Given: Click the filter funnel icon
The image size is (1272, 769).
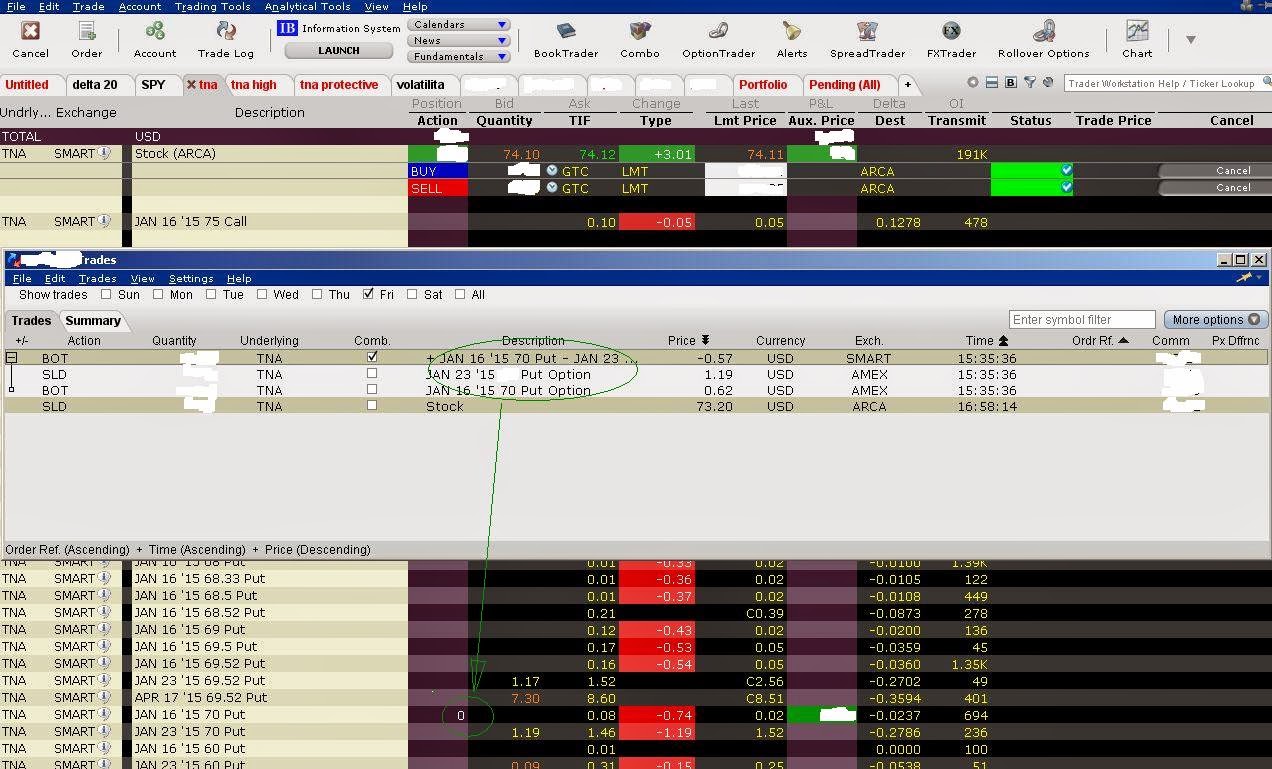Looking at the screenshot, I should 1029,83.
